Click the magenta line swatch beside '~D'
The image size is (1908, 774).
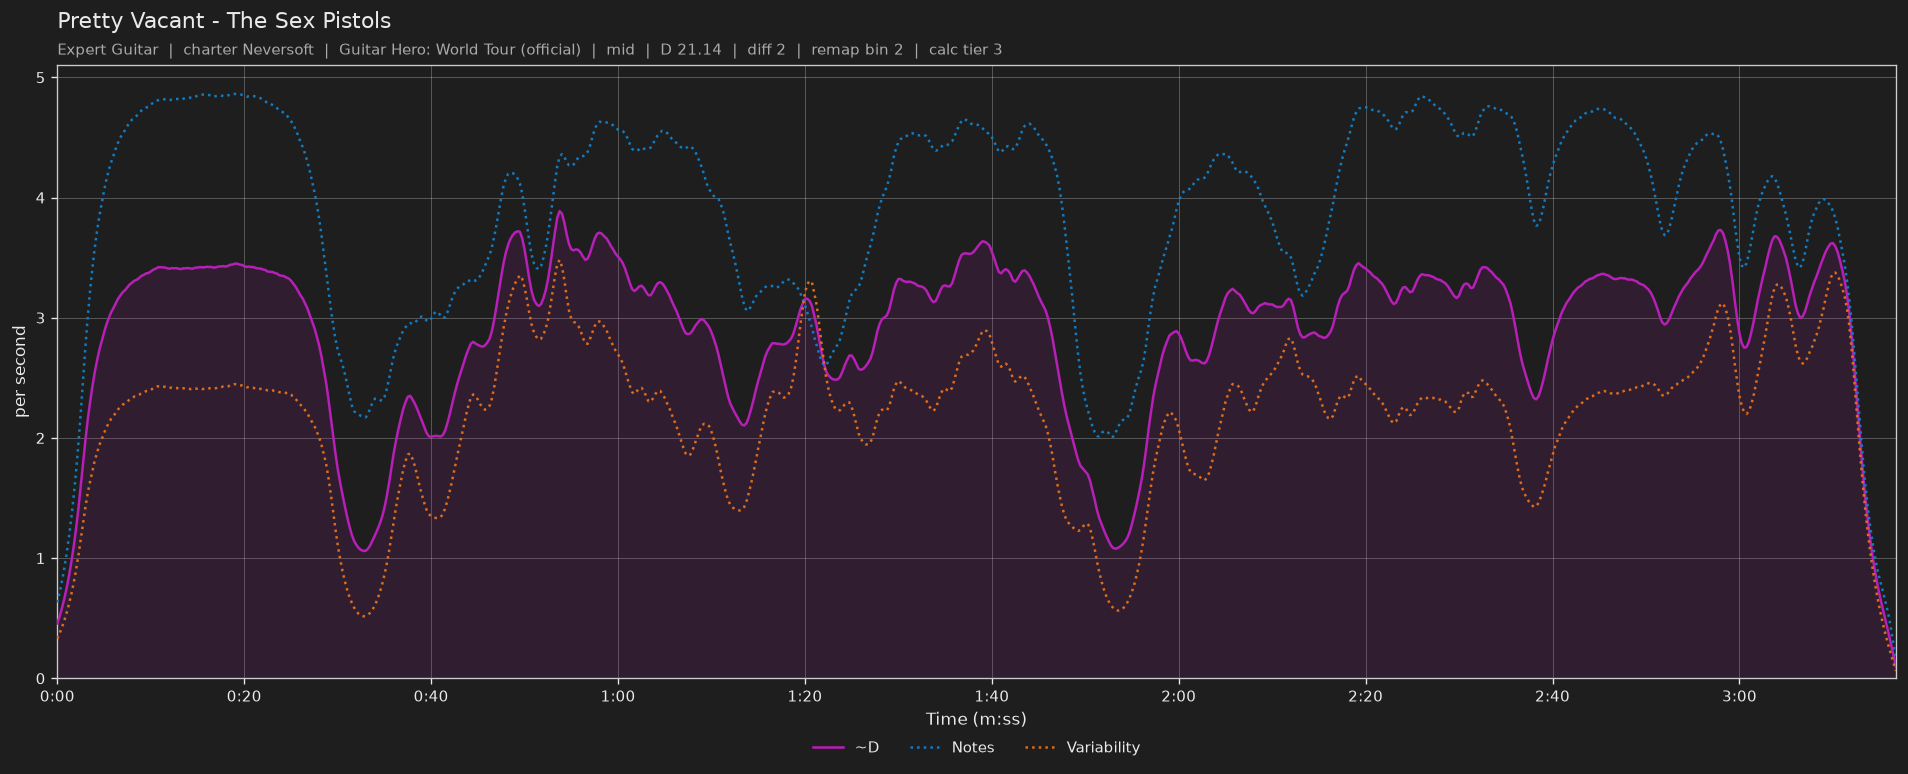point(828,748)
